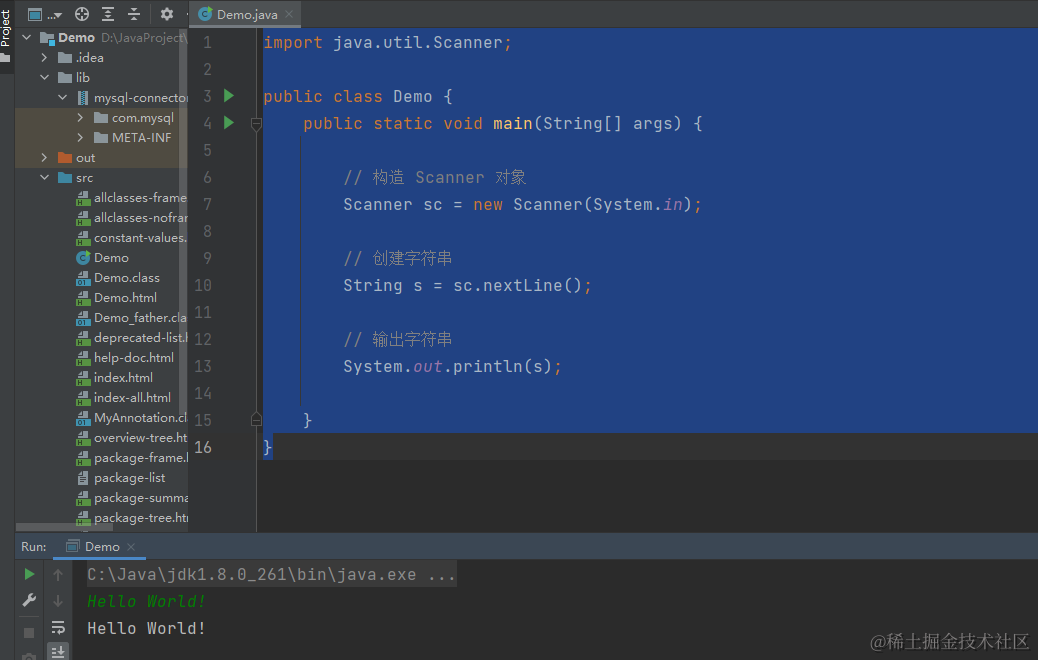Select the orange out folder icon
Viewport: 1038px width, 660px height.
coord(65,158)
